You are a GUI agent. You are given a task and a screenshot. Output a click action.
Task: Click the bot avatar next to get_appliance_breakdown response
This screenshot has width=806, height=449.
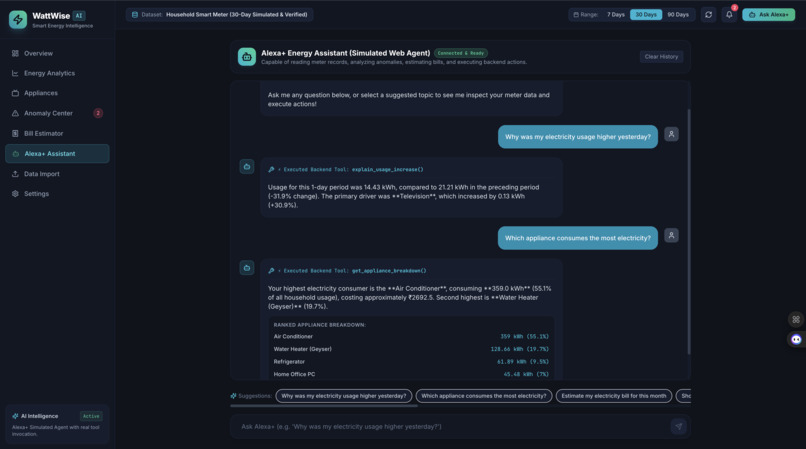[x=247, y=268]
